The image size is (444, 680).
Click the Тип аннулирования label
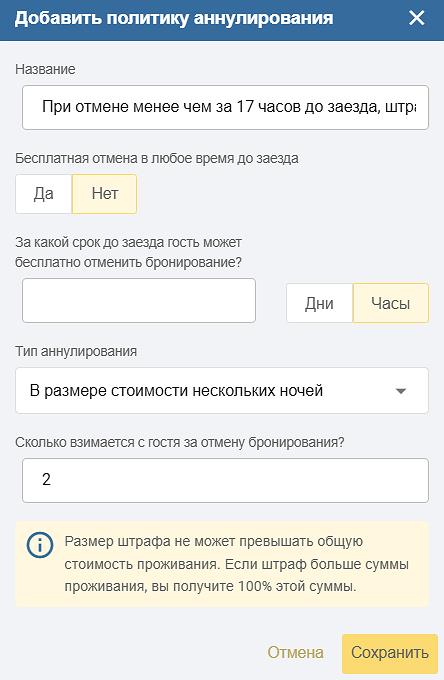[x=76, y=351]
